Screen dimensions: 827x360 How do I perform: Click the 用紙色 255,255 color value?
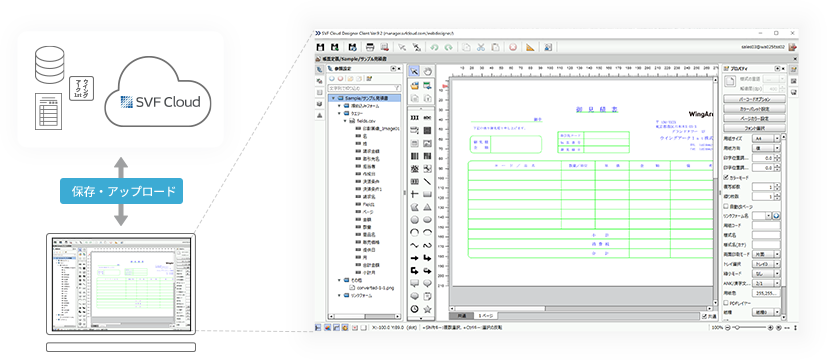point(766,293)
